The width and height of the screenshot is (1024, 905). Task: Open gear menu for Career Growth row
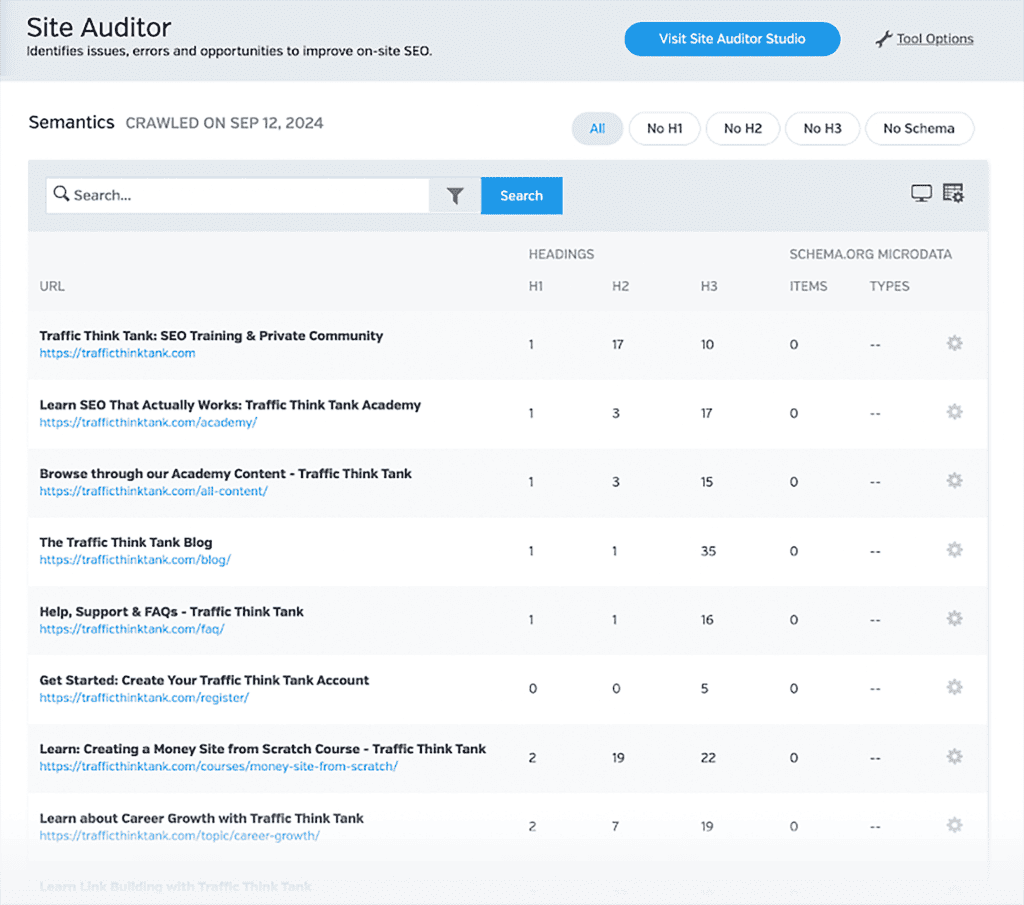tap(954, 825)
